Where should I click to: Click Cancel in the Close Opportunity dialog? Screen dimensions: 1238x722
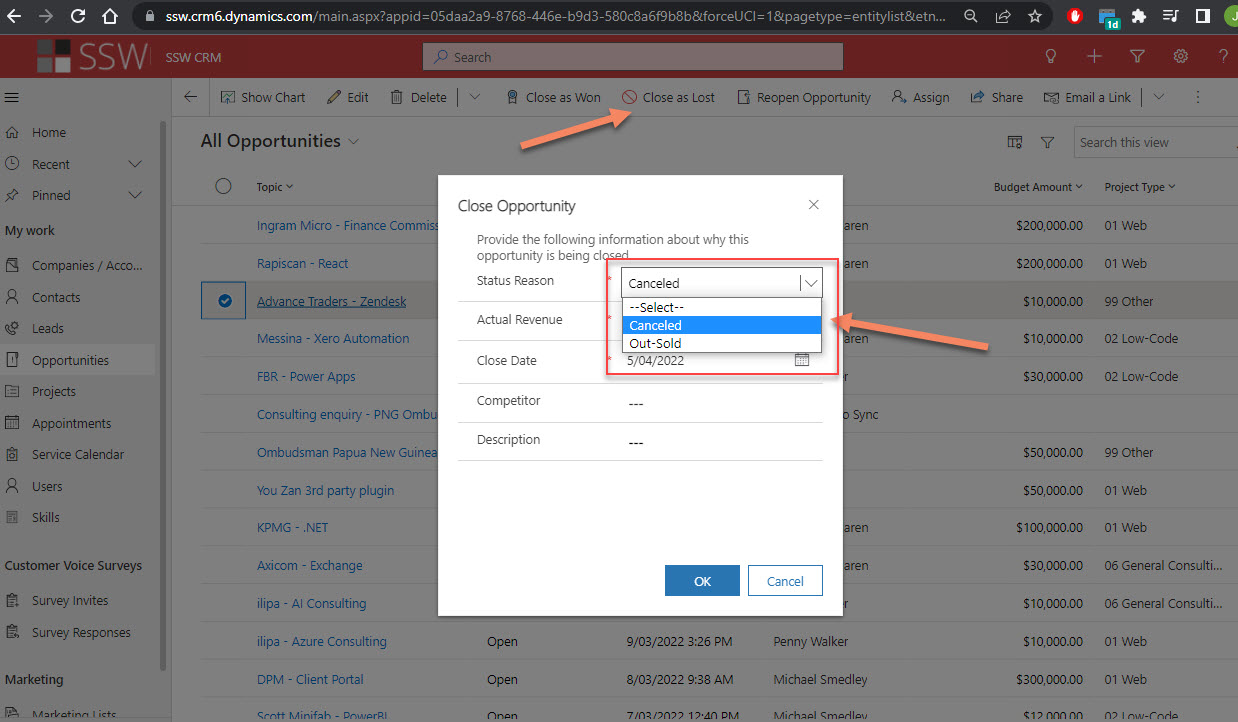click(785, 581)
